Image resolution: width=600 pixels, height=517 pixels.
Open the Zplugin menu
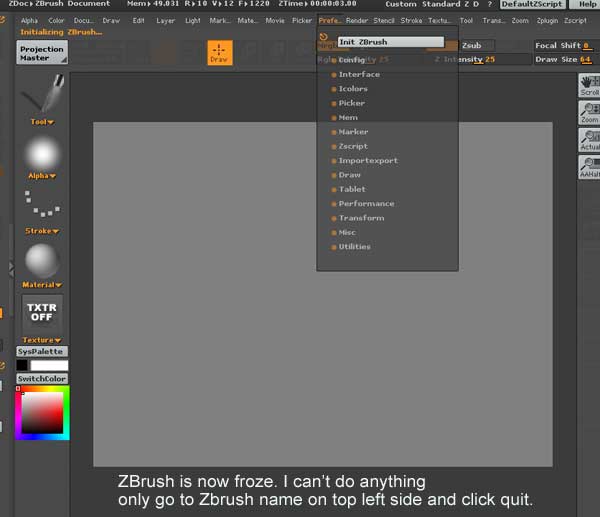tap(547, 21)
